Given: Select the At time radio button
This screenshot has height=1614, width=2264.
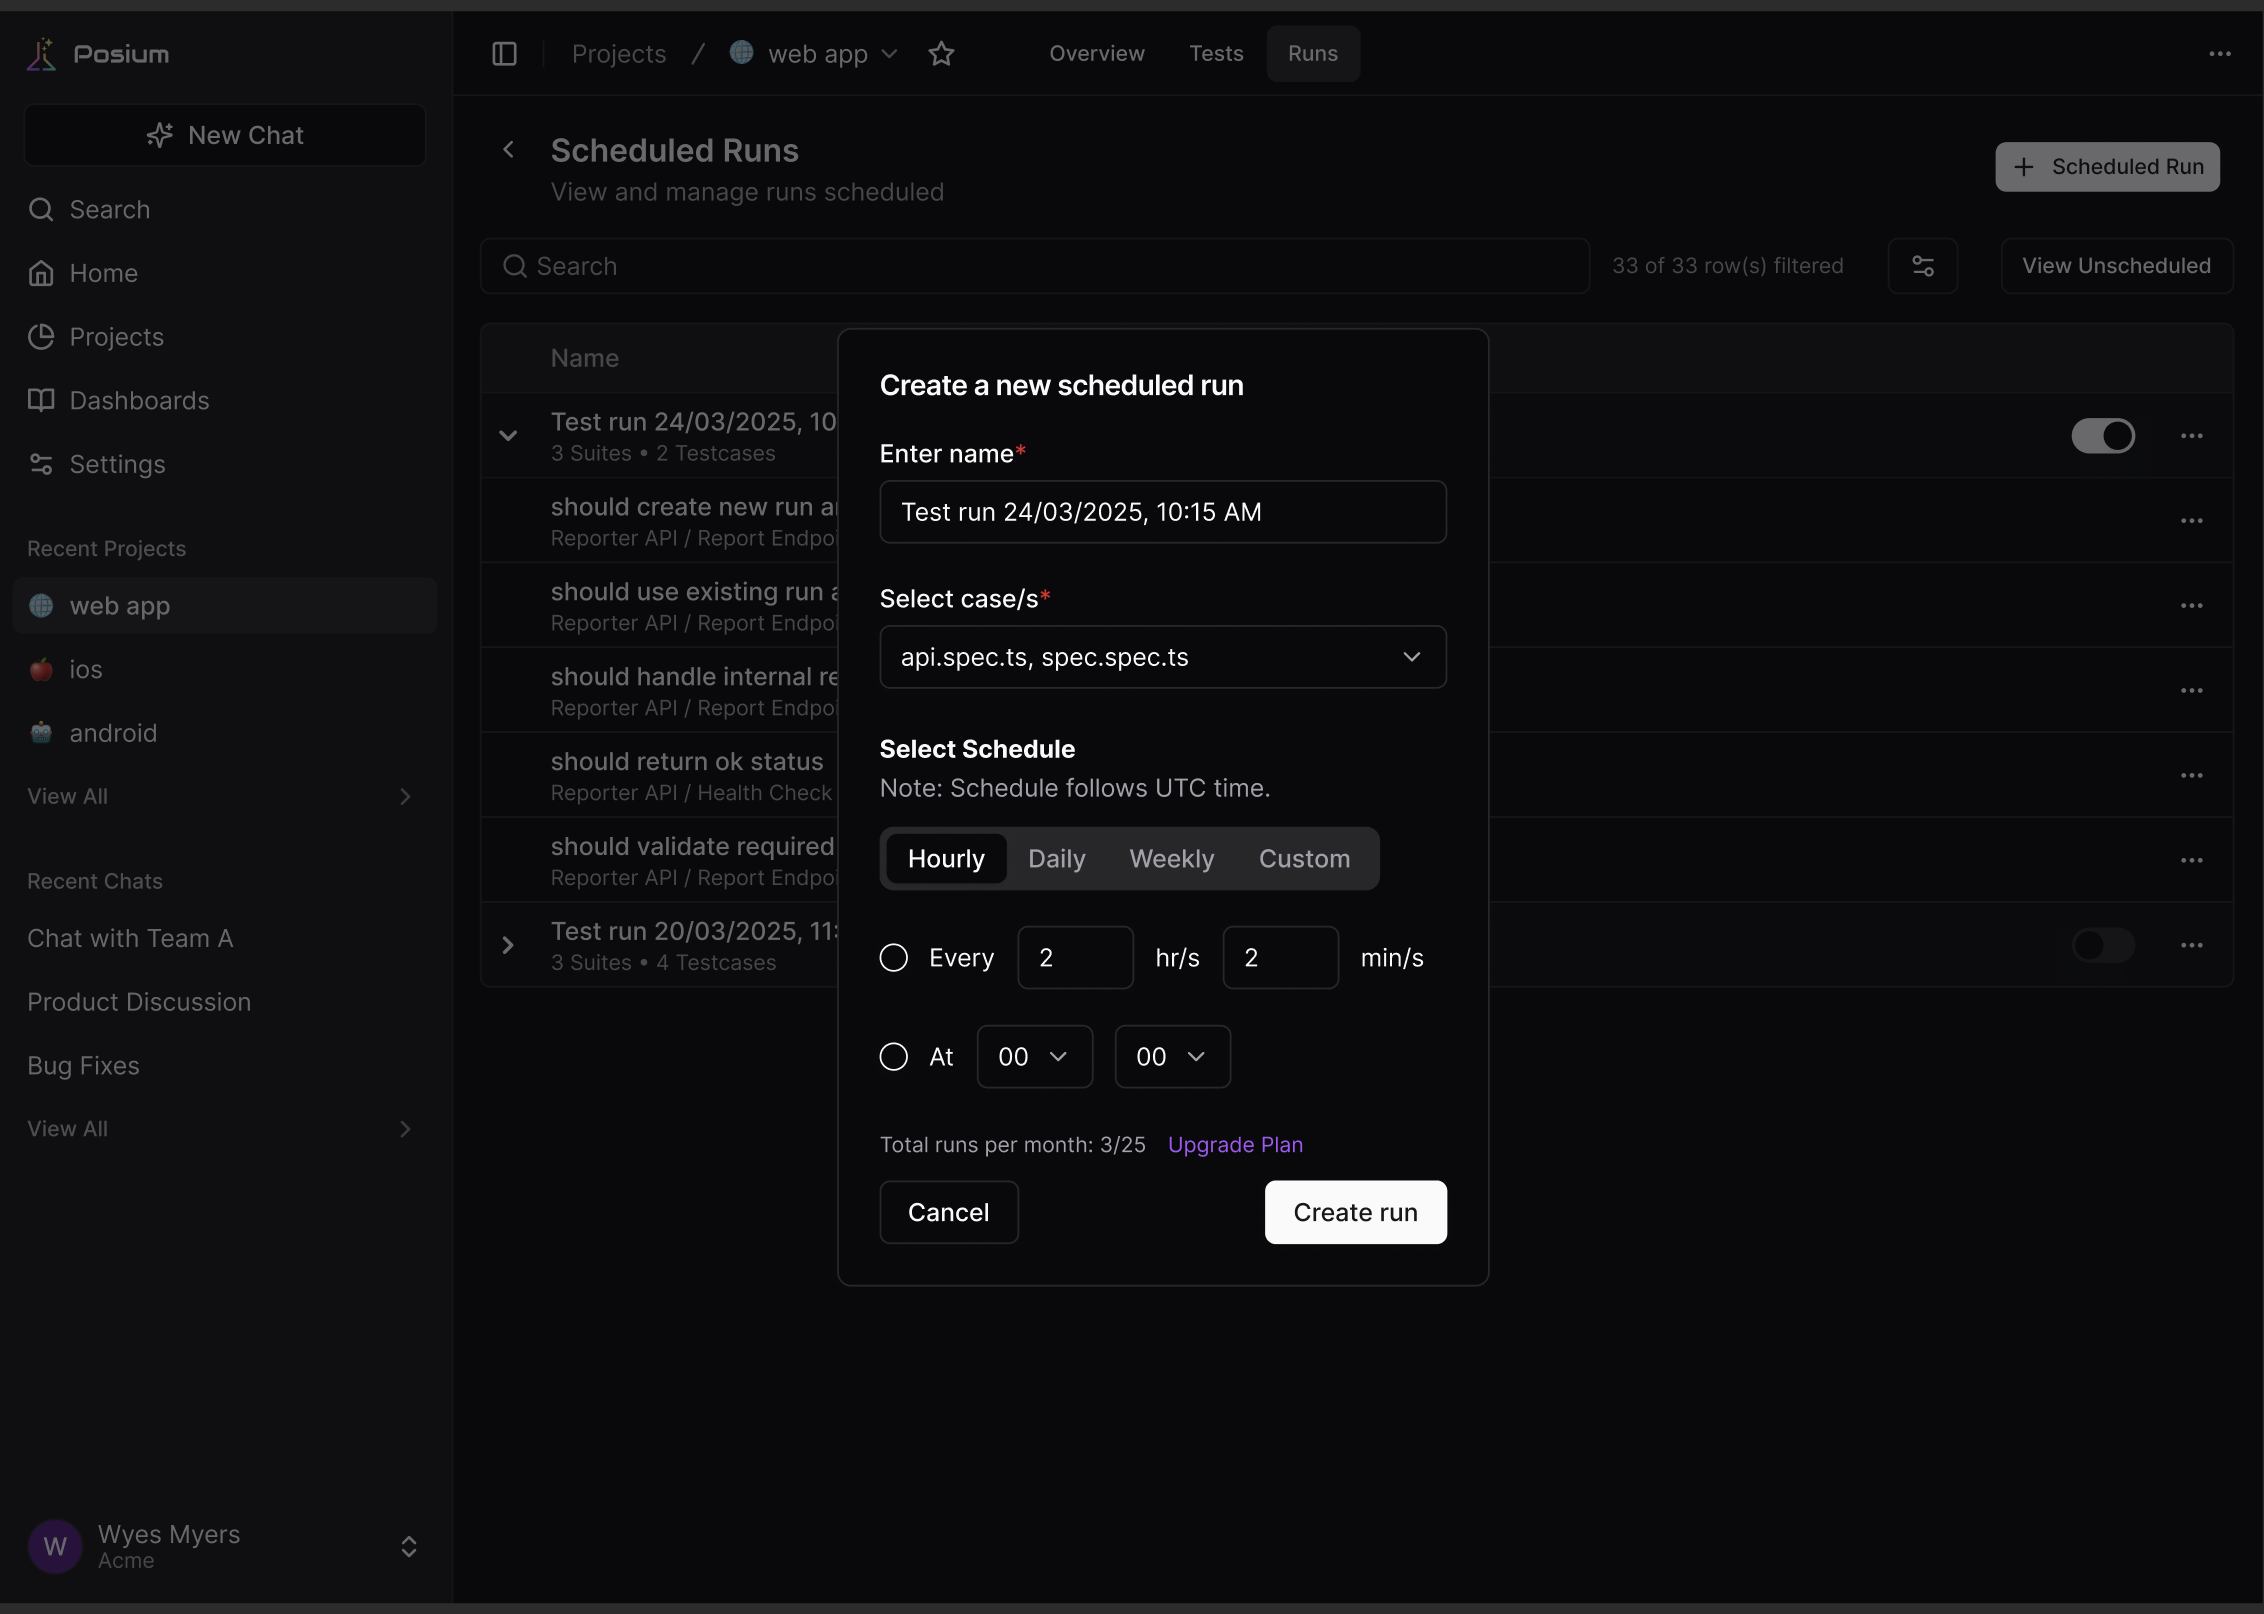Looking at the screenshot, I should [x=893, y=1057].
